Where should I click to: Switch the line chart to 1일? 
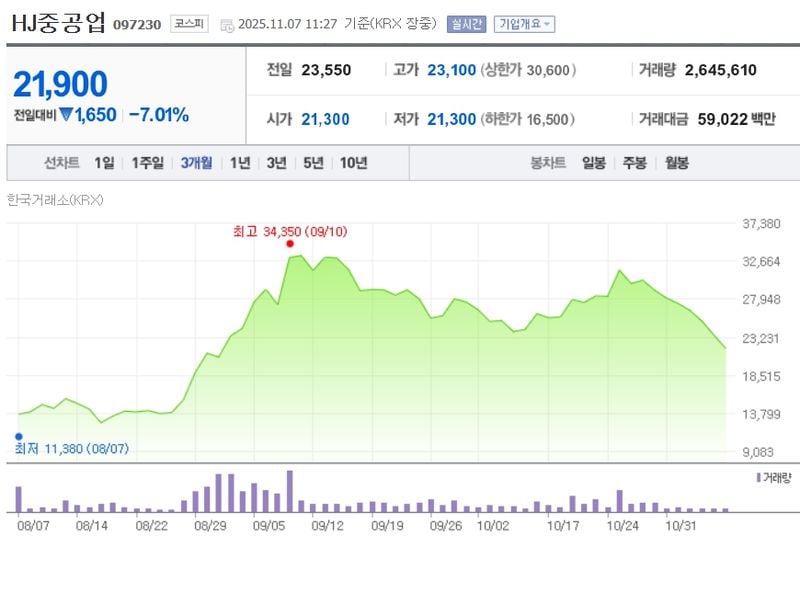(x=104, y=163)
